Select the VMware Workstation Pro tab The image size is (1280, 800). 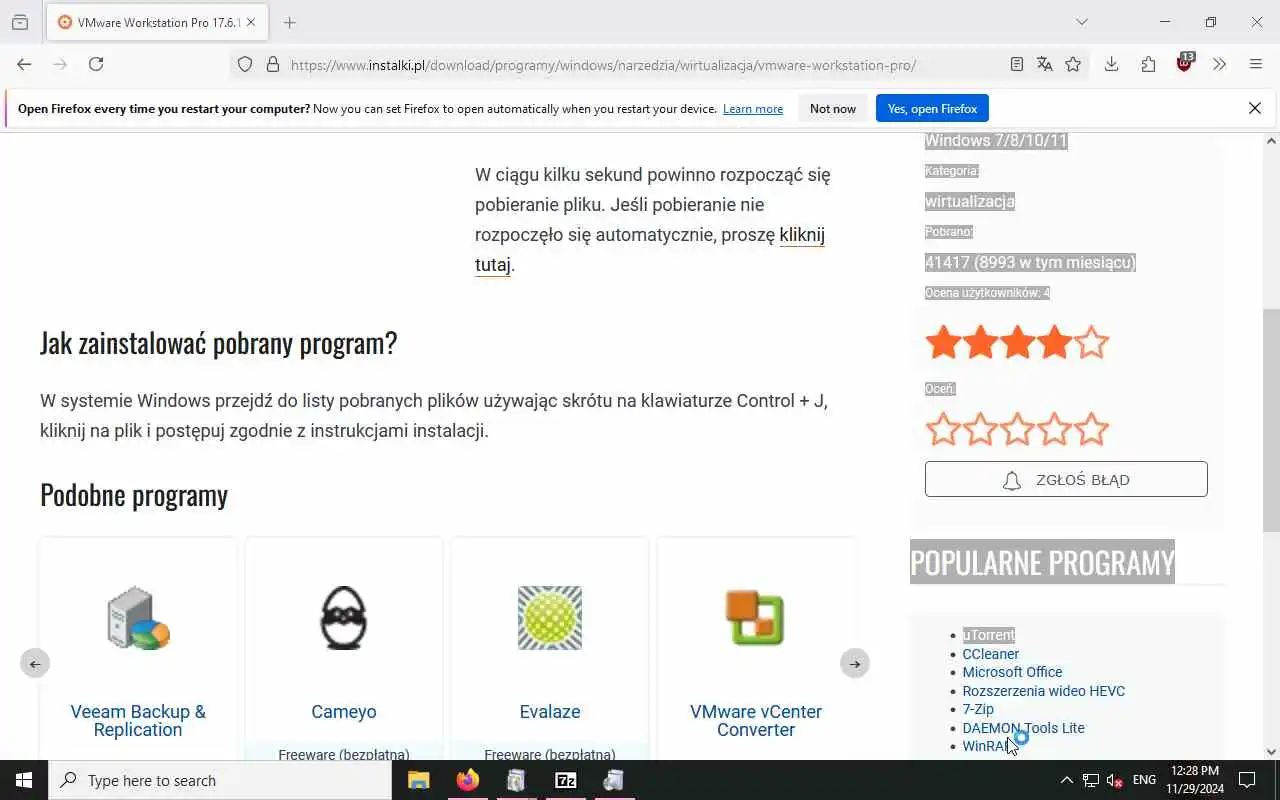[148, 22]
